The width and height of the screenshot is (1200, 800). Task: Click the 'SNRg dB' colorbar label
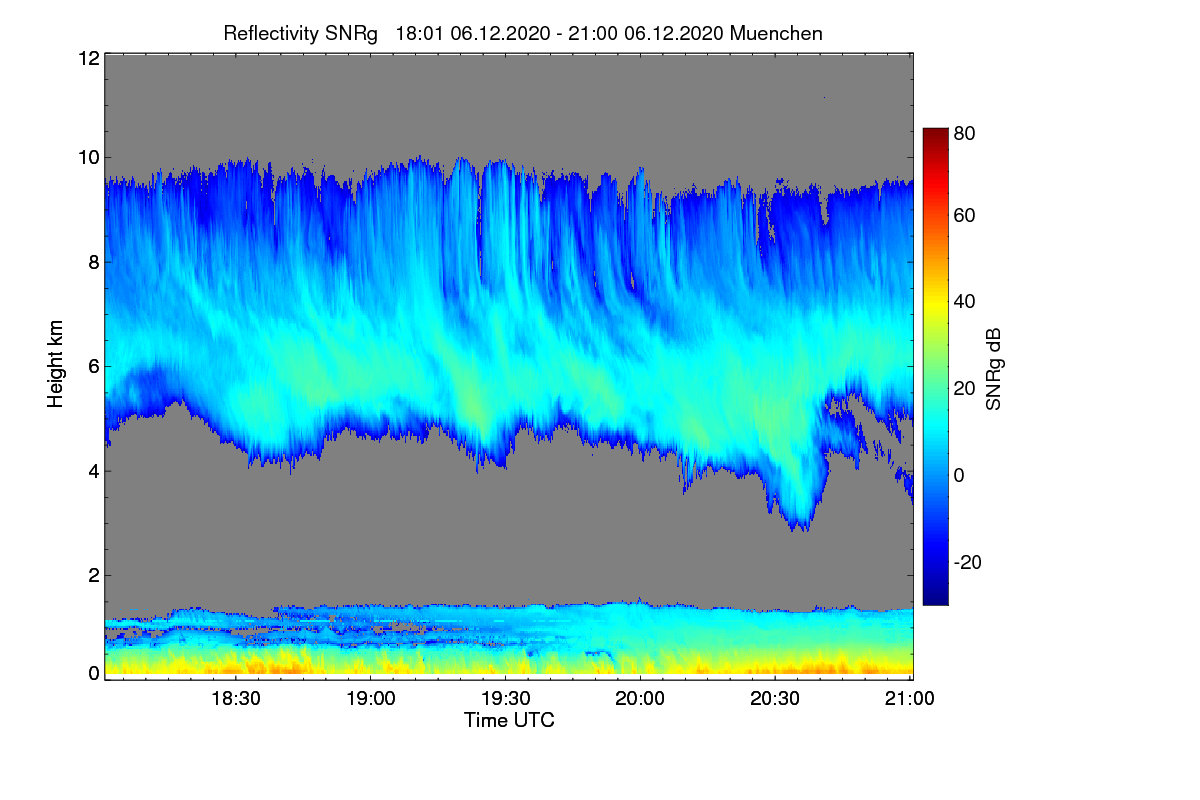(993, 370)
